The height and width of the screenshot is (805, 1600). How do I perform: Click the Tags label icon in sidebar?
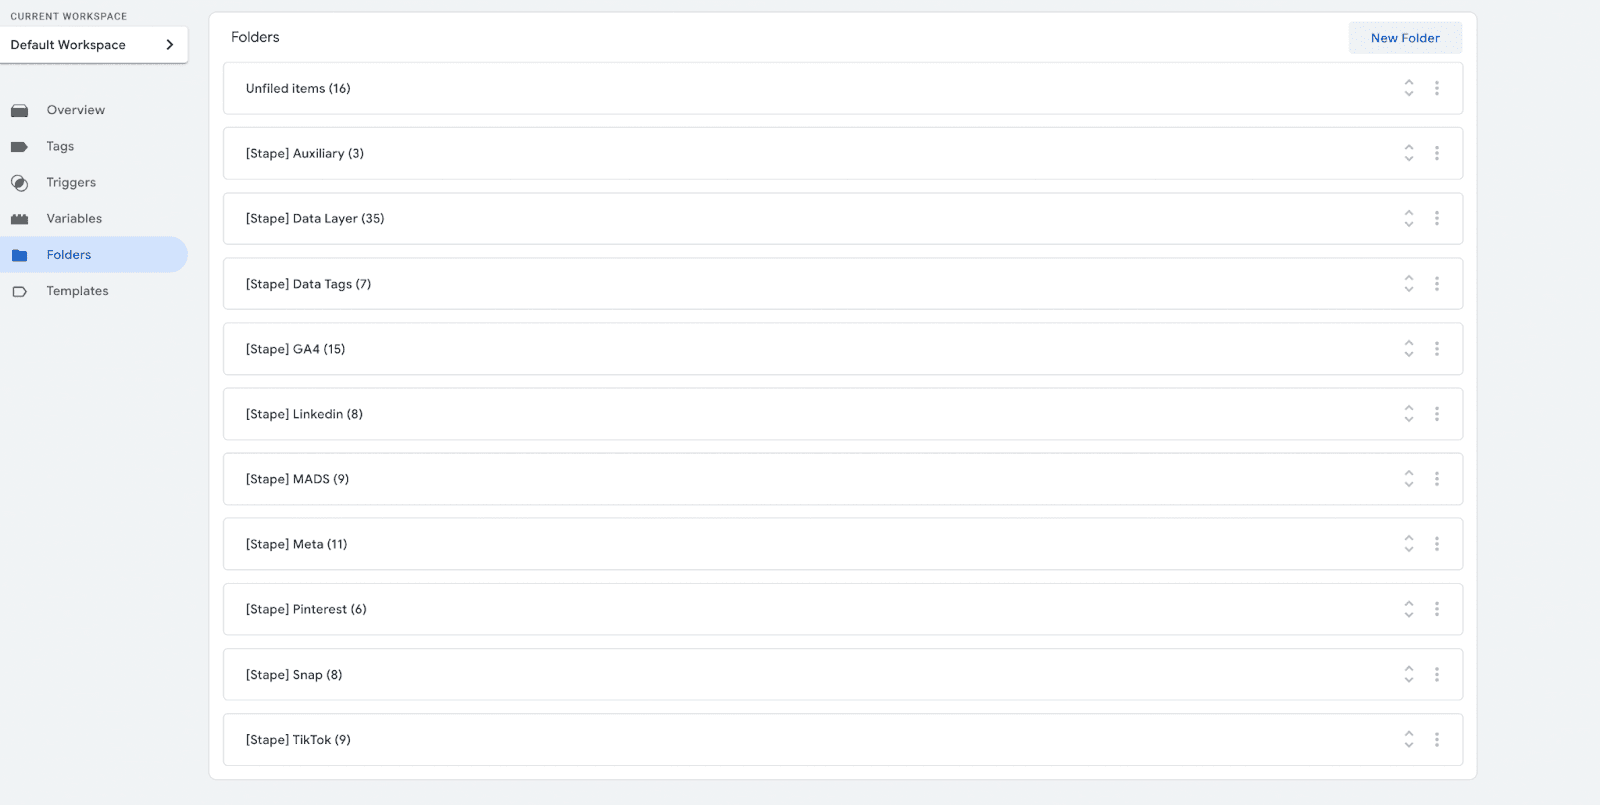coord(19,147)
